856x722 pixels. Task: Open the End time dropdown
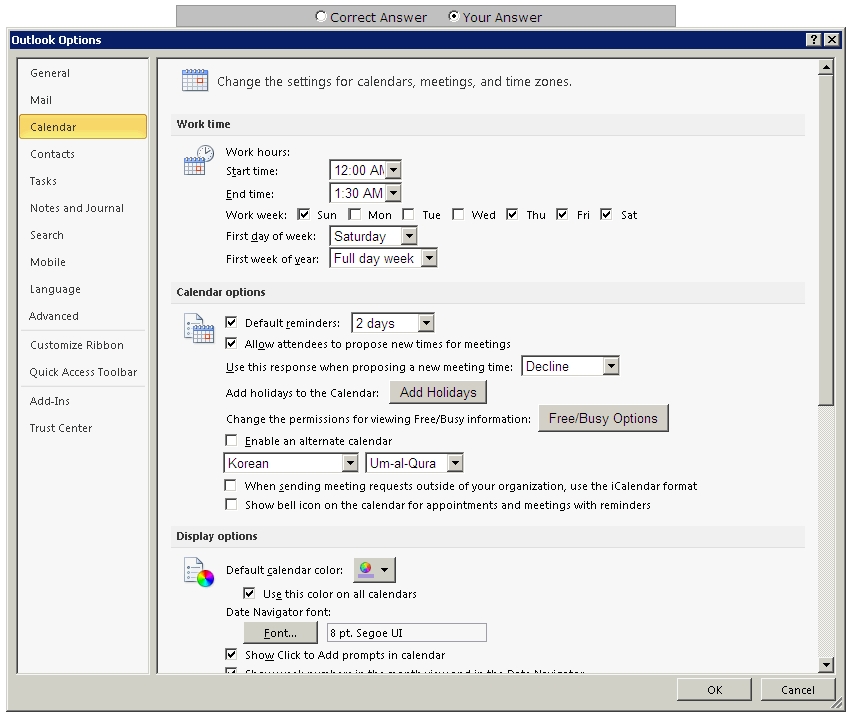[394, 193]
